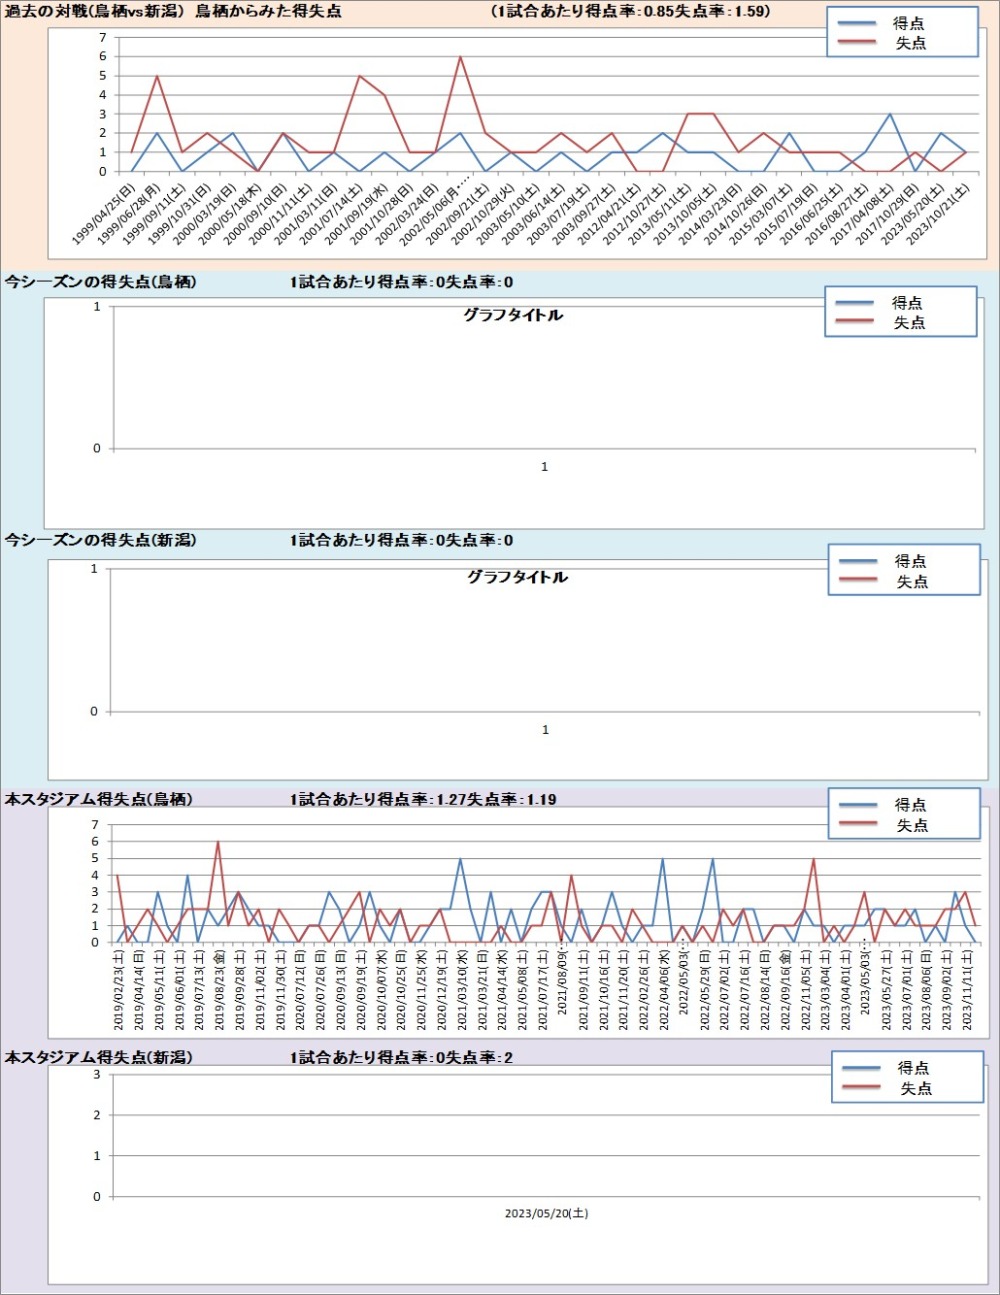Click the 2023/11/11(土) label in stadium chart
1000x1295 pixels.
pos(967,990)
